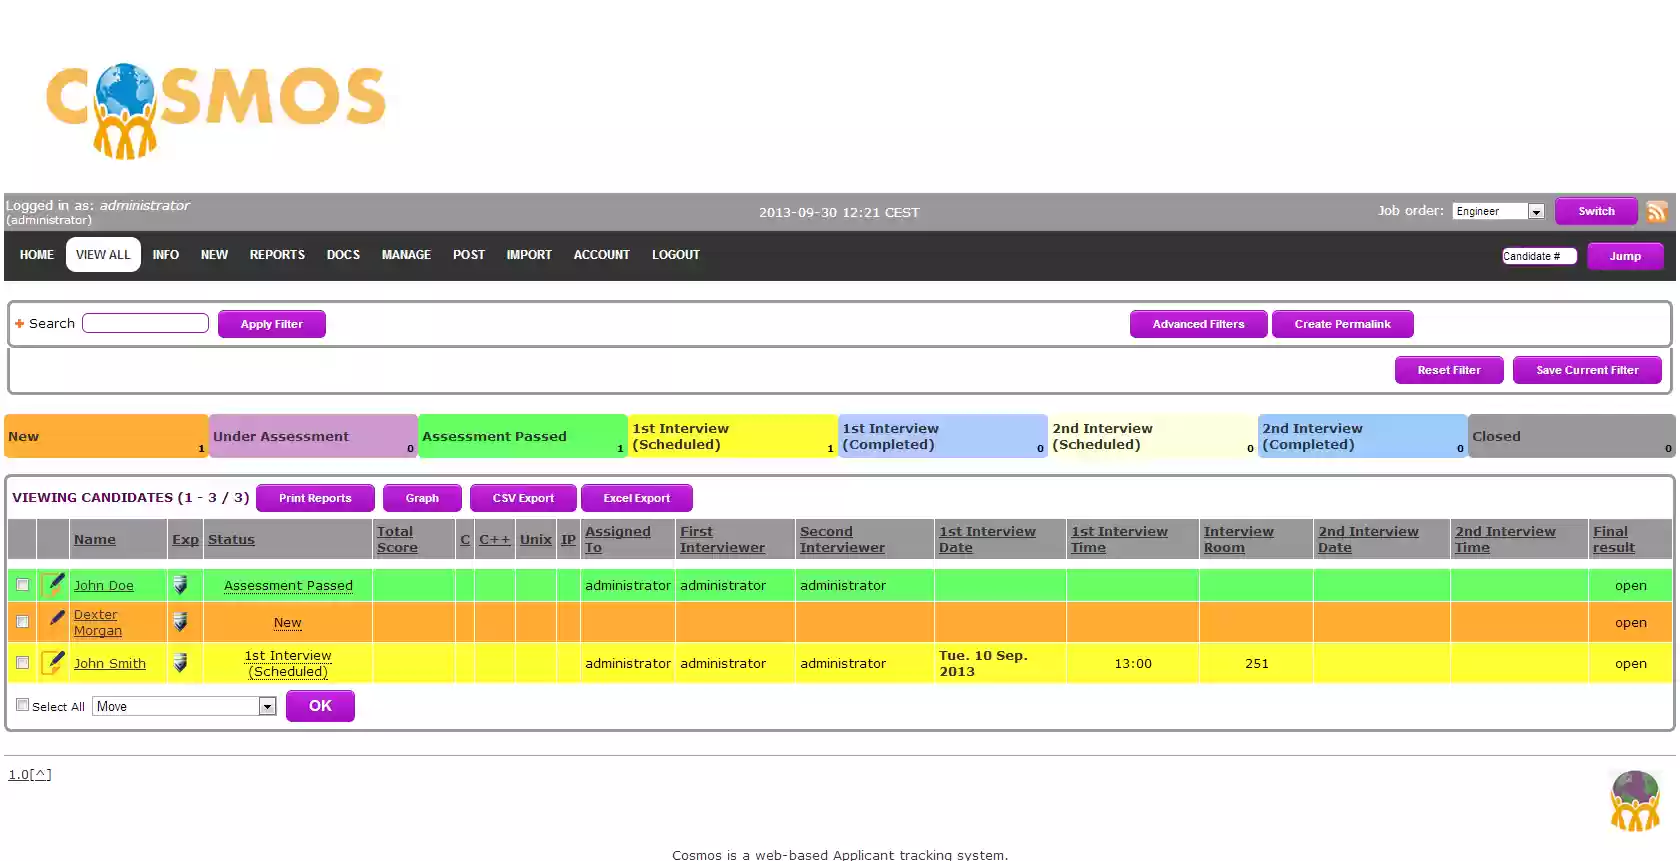Open Advanced Filters
Viewport: 1680px width, 861px height.
point(1198,324)
